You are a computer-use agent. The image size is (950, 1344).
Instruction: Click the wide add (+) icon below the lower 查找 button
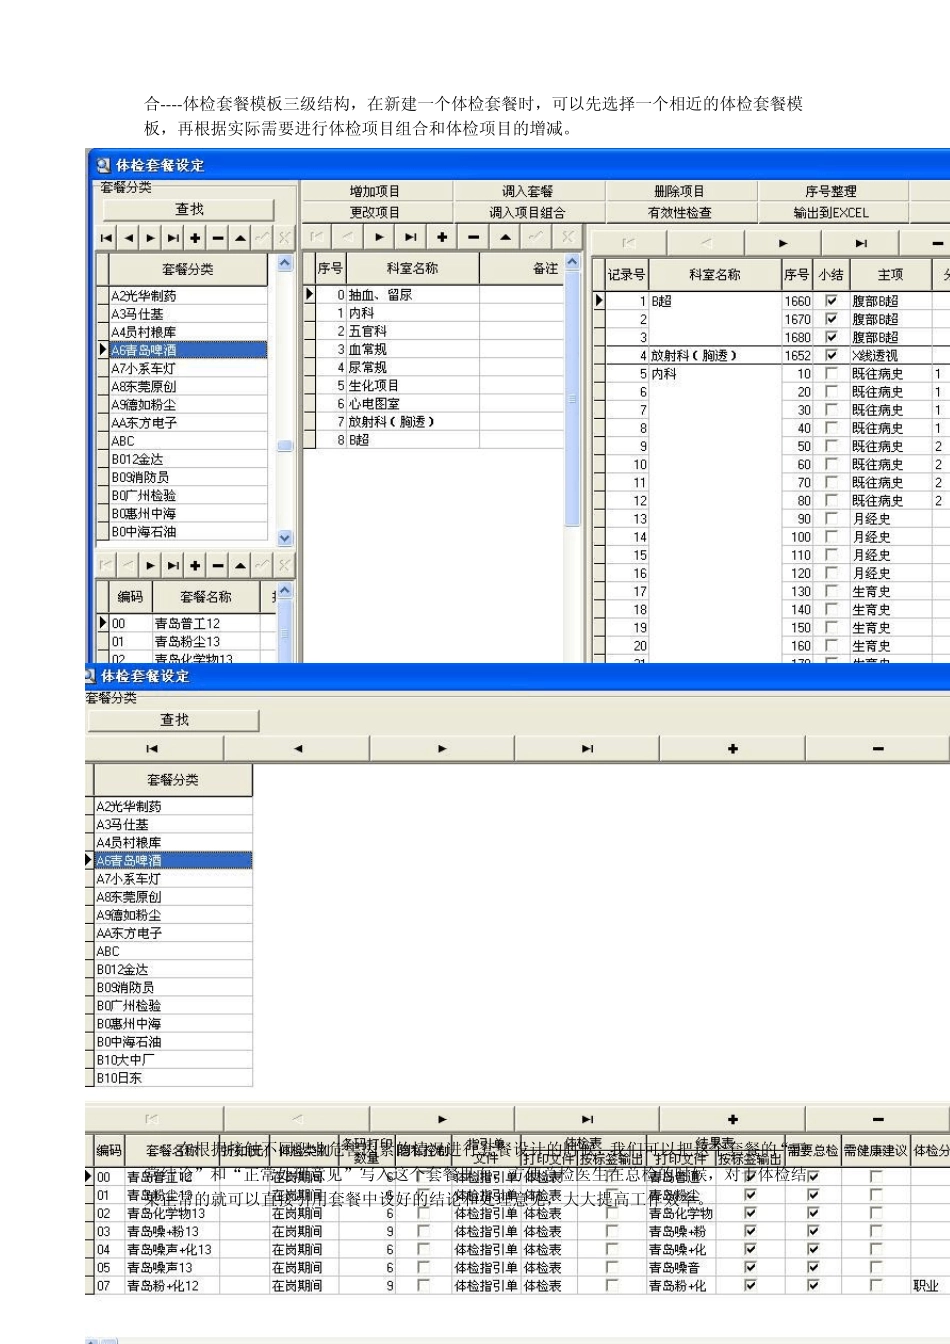tap(732, 749)
